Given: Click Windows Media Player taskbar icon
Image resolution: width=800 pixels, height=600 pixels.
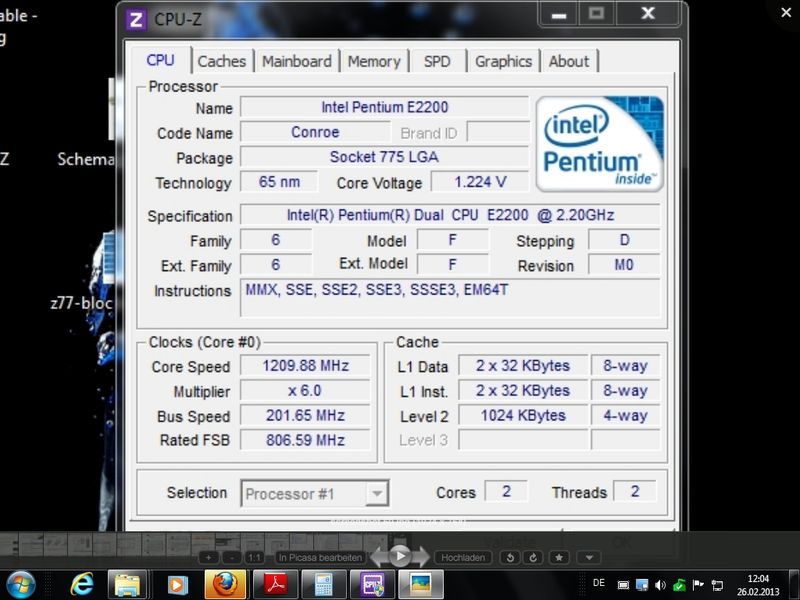Looking at the screenshot, I should click(177, 584).
